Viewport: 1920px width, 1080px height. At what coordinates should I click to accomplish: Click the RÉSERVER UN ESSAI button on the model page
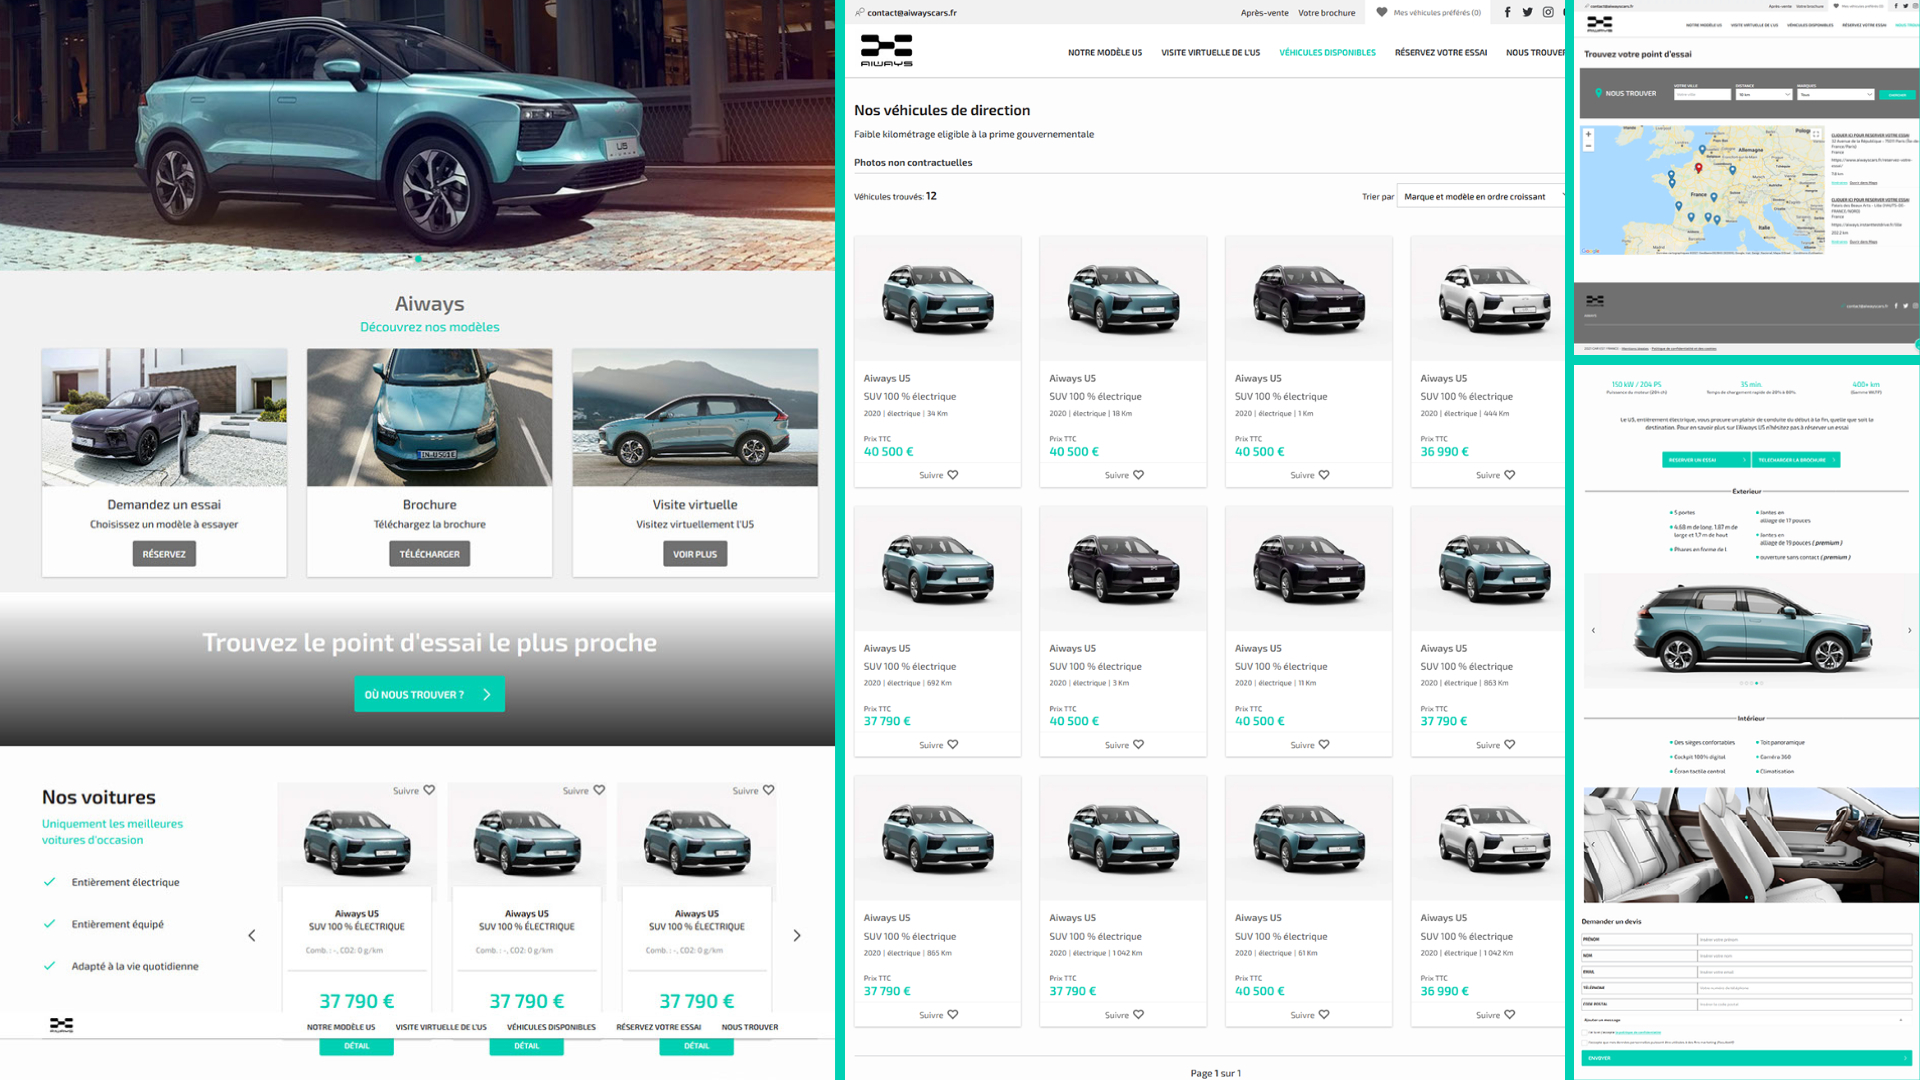(x=1706, y=460)
